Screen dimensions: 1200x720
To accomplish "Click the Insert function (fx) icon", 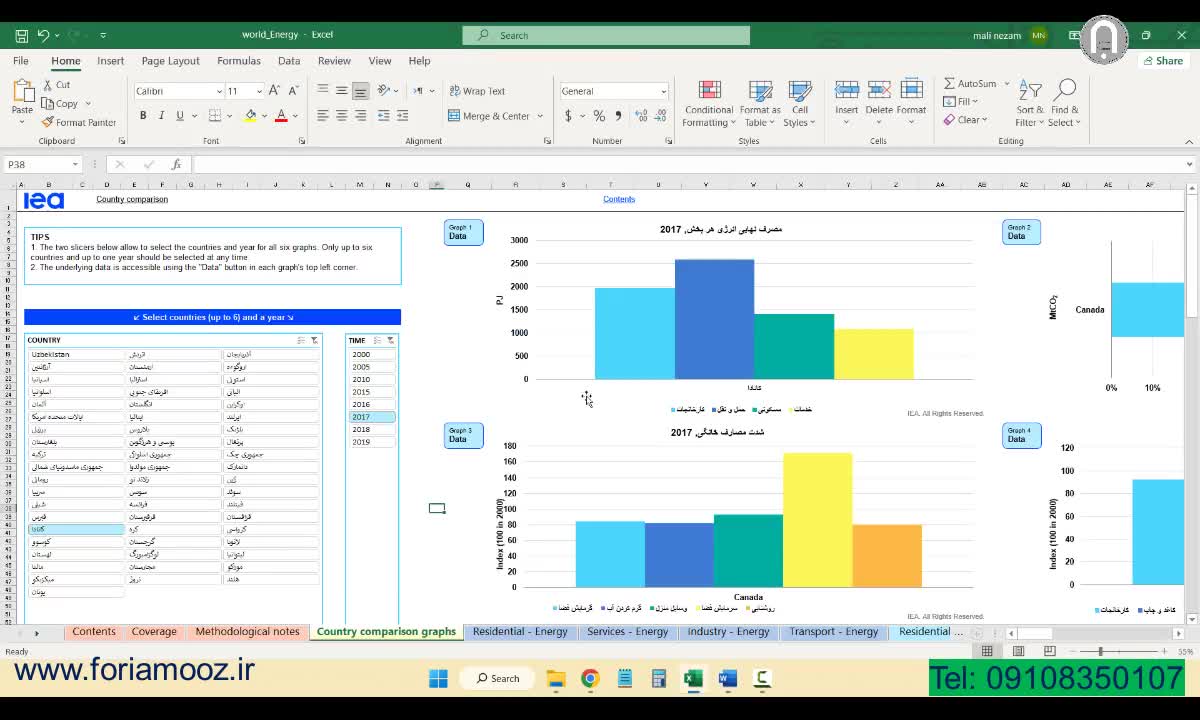I will tap(176, 165).
